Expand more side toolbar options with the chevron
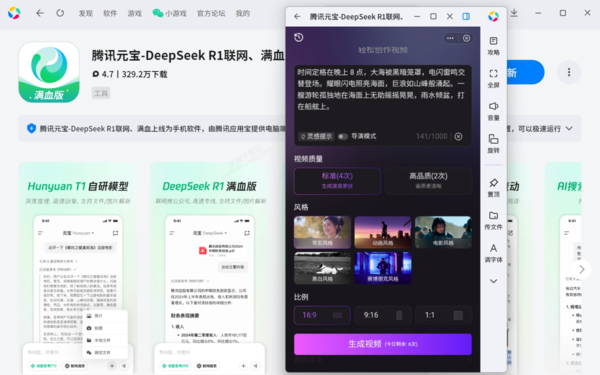The height and width of the screenshot is (375, 600). point(493,281)
